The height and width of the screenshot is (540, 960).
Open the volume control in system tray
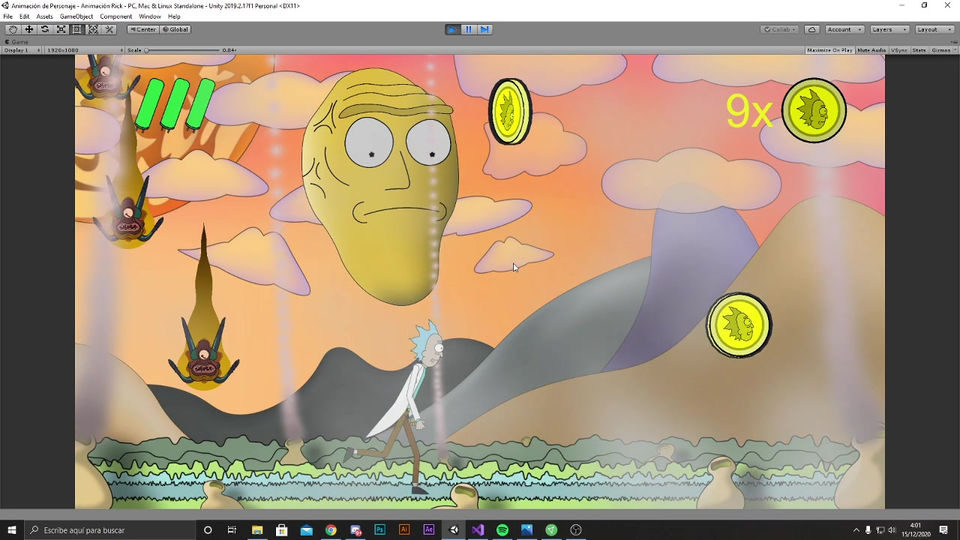tap(892, 530)
